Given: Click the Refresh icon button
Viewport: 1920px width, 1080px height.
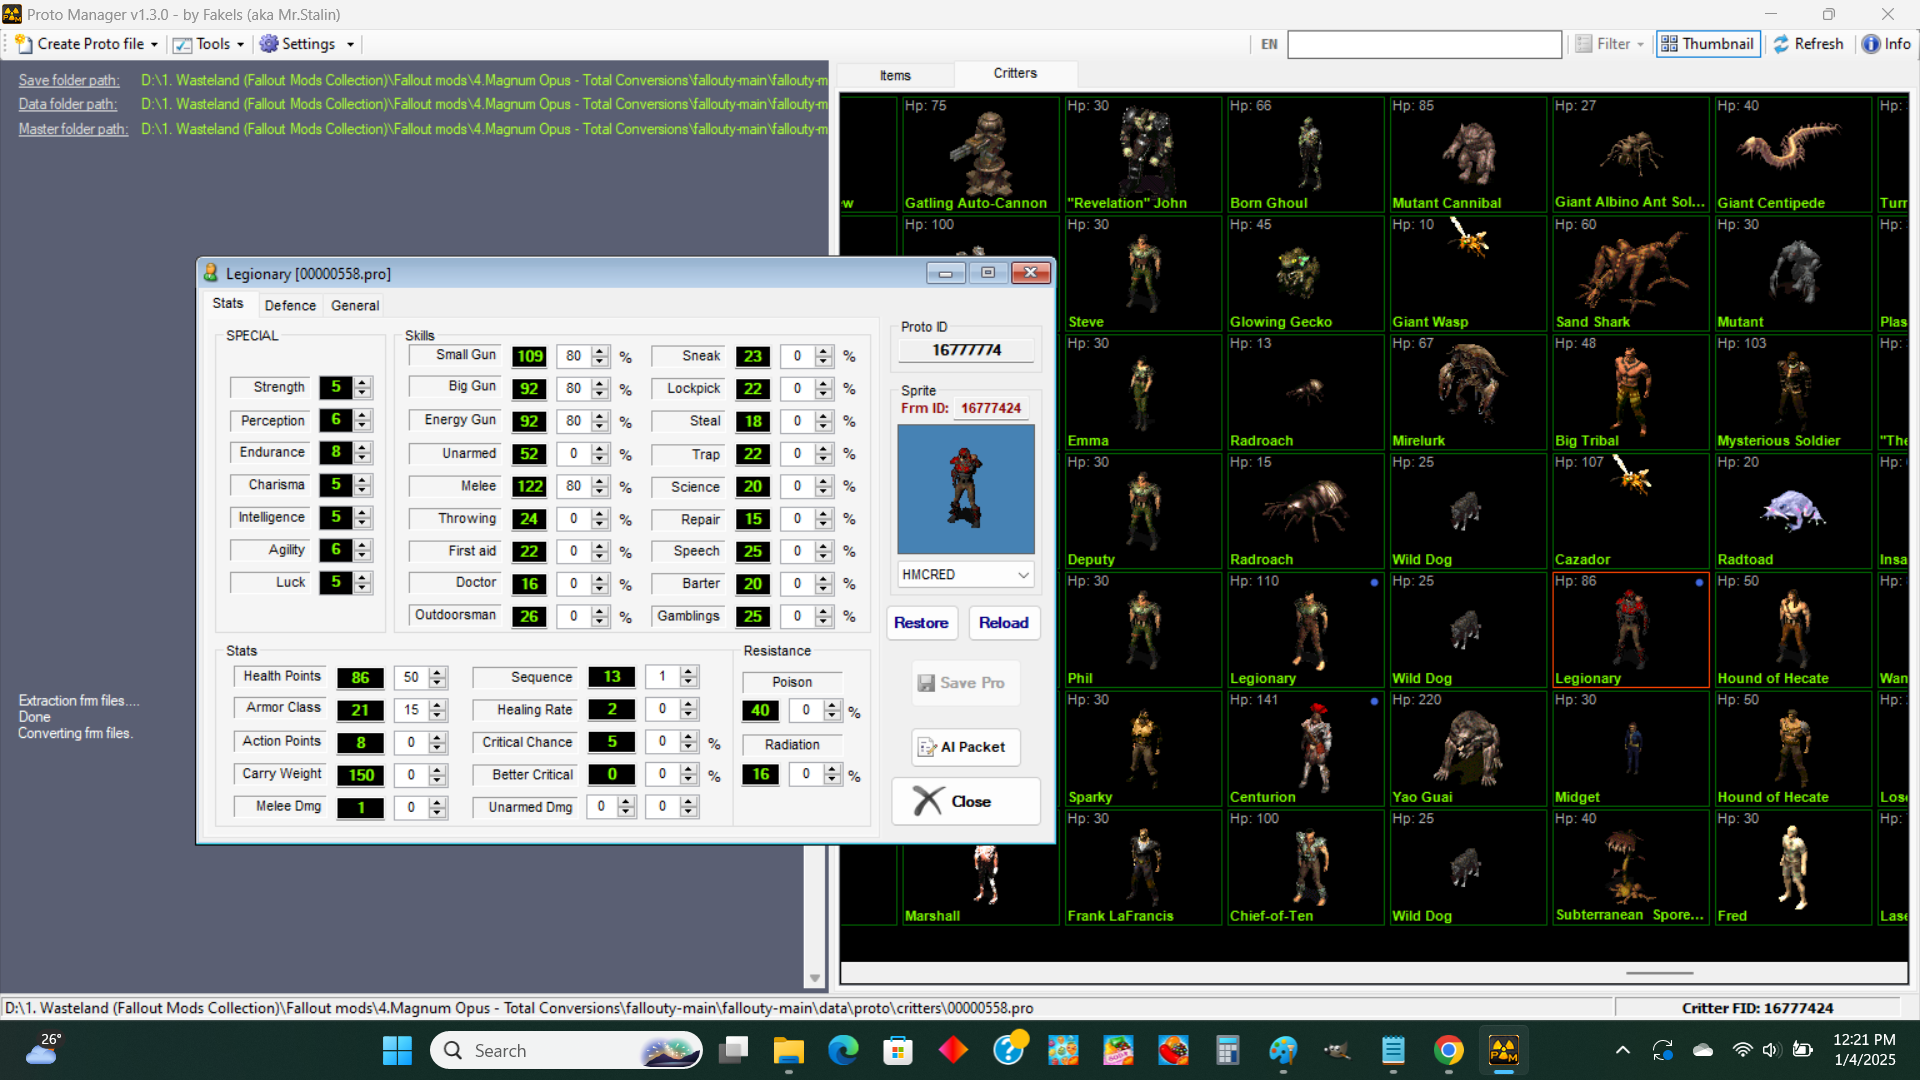Looking at the screenshot, I should click(x=1808, y=44).
